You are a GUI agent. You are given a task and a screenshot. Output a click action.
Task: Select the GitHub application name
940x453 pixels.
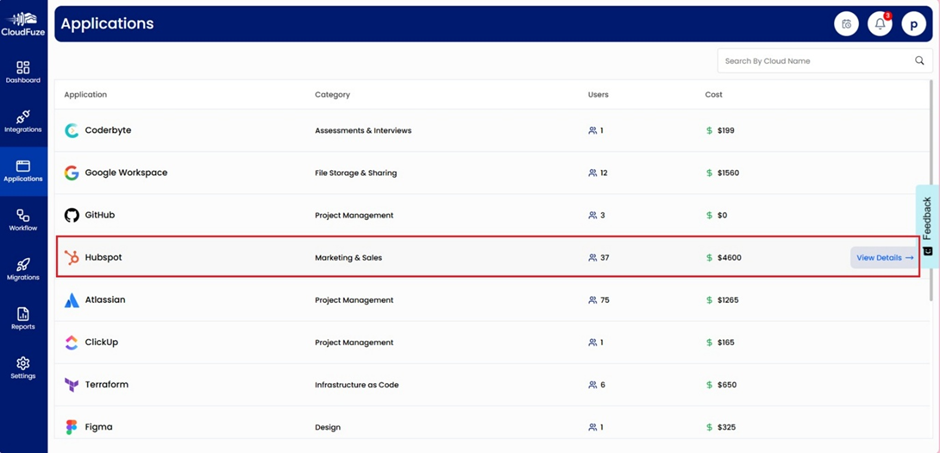click(100, 215)
